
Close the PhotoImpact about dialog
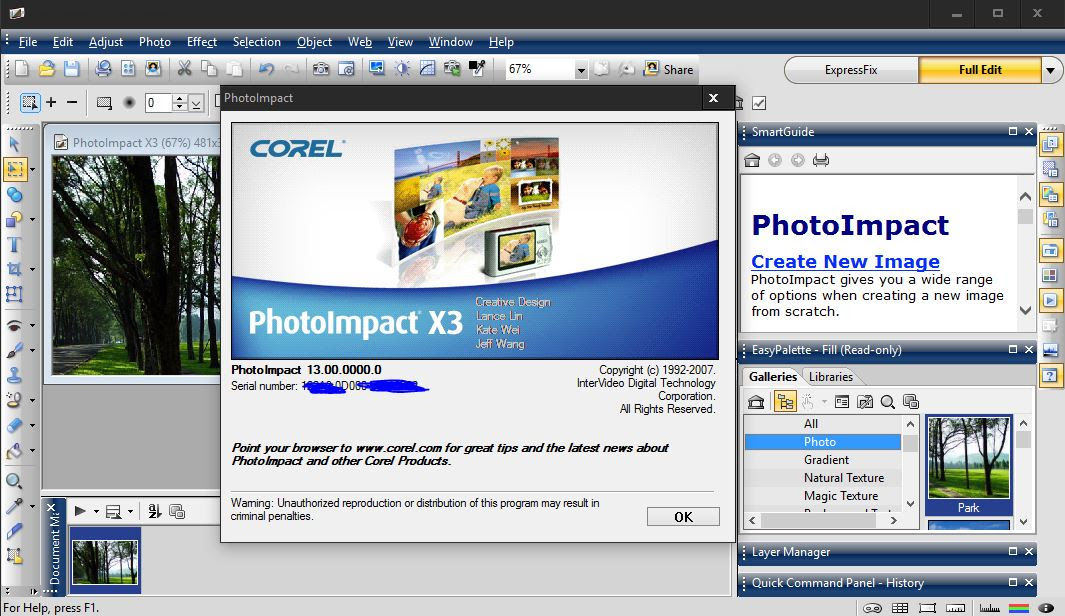(x=713, y=98)
